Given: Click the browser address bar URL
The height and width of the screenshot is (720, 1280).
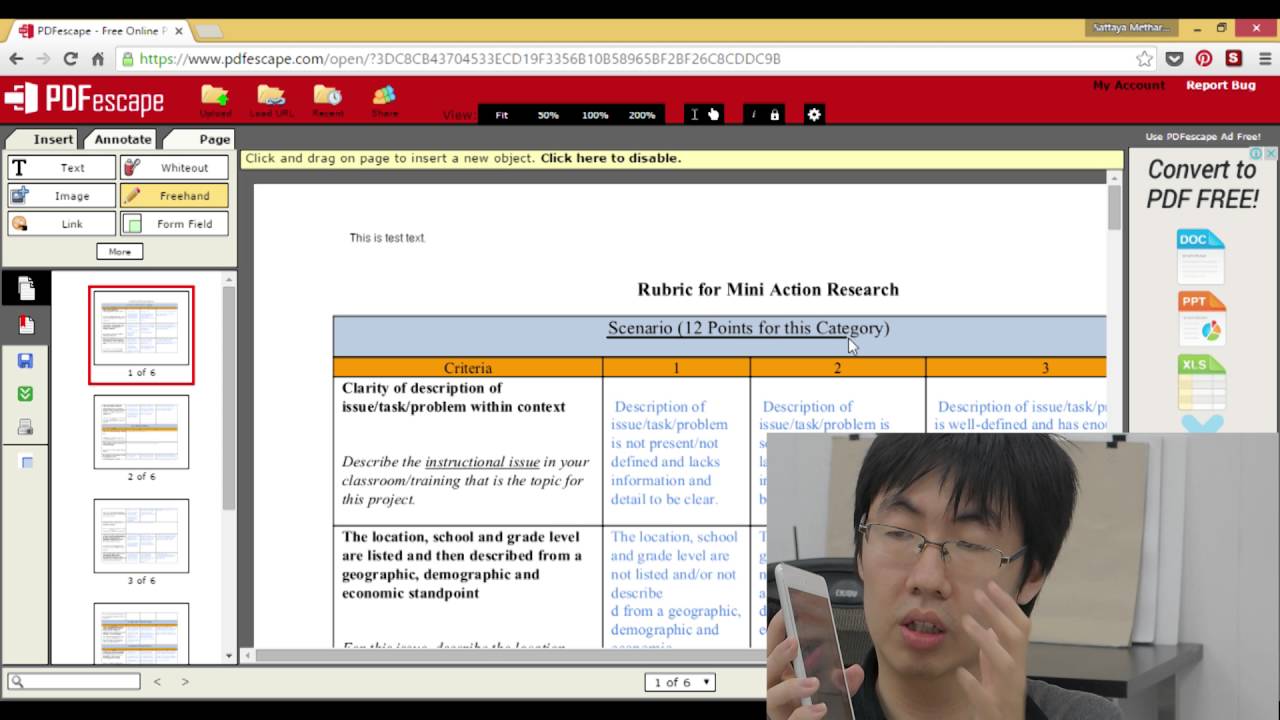Looking at the screenshot, I should [x=460, y=59].
